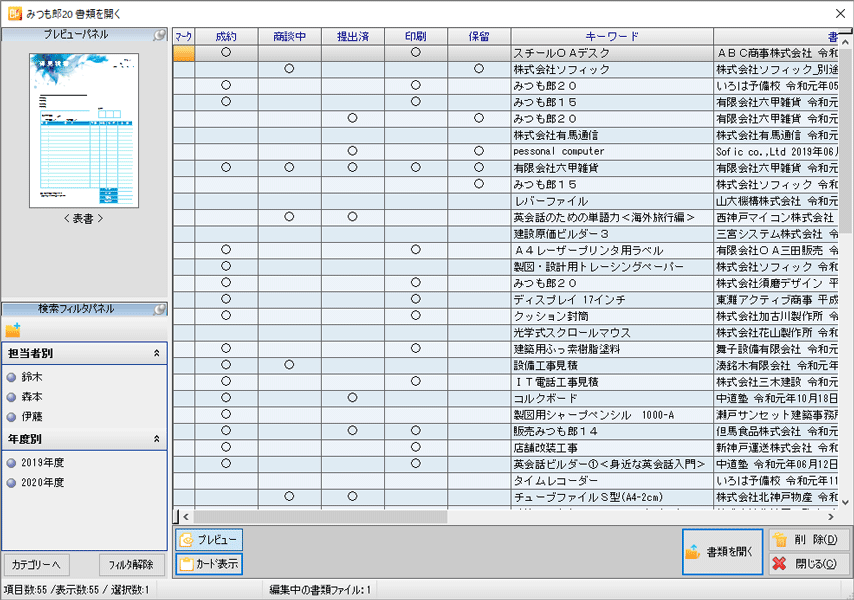The width and height of the screenshot is (854, 600).
Task: Click the みつも郎20 title bar application icon
Action: 14,13
